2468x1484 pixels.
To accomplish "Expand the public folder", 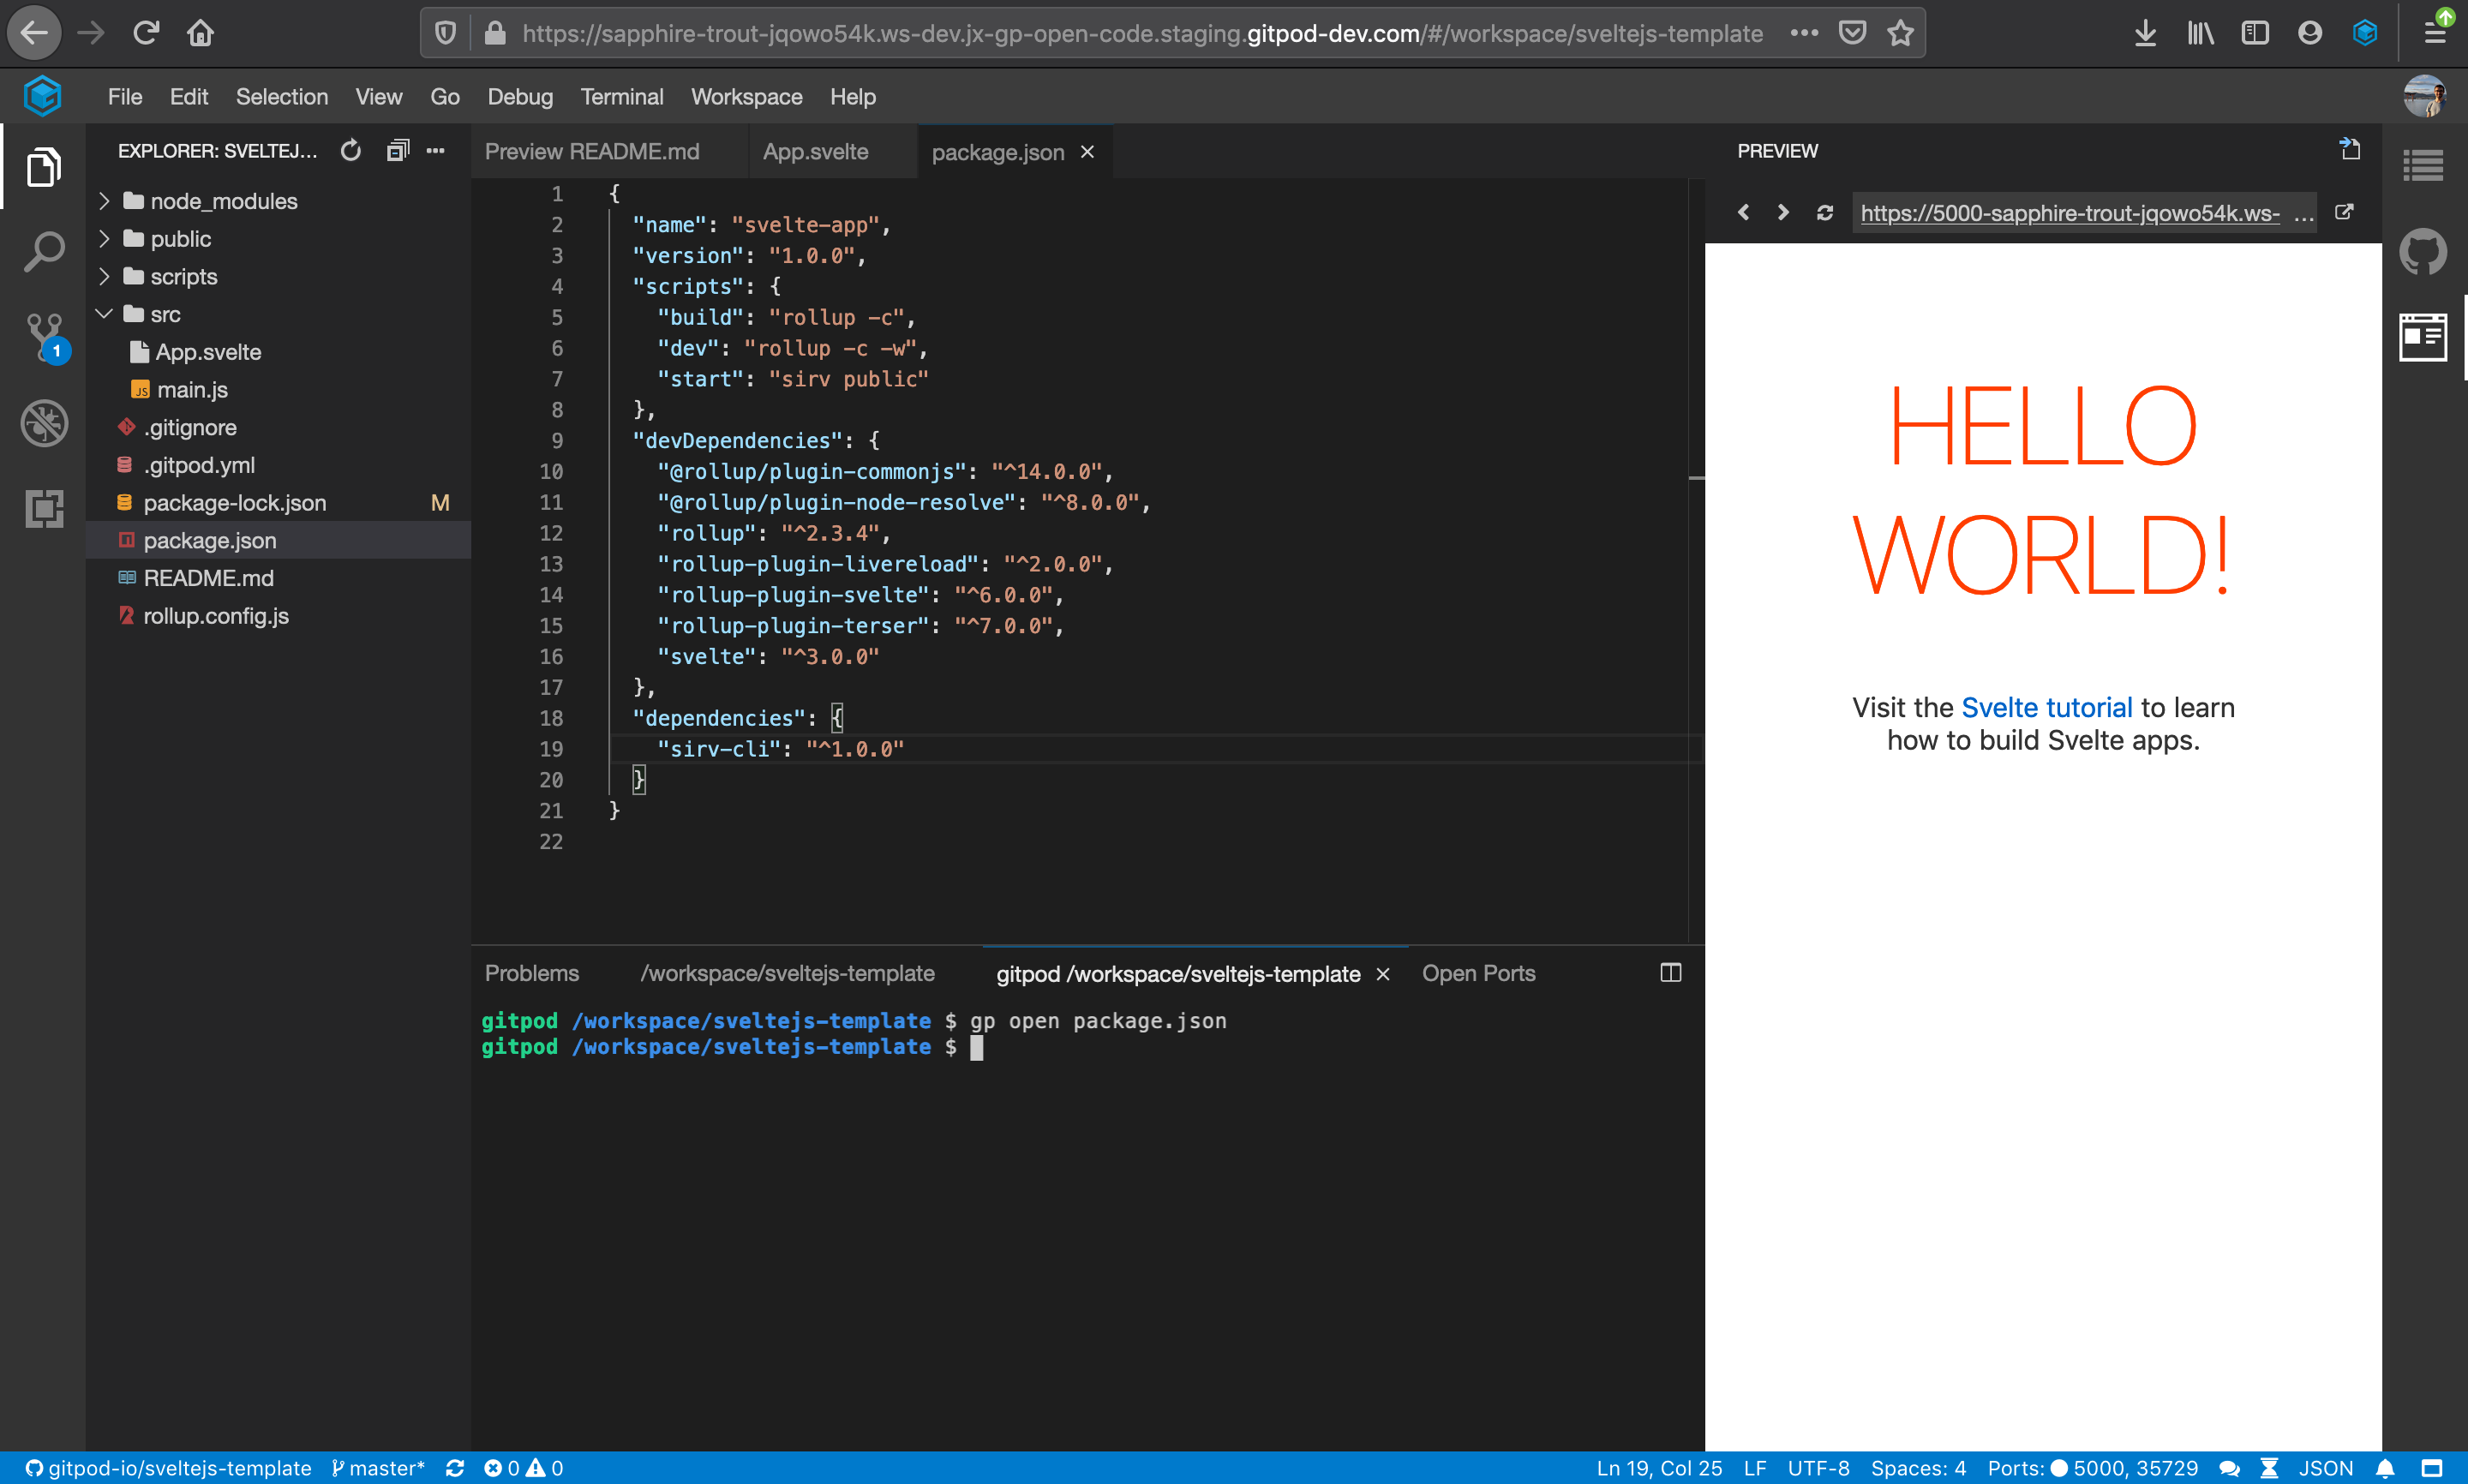I will pos(180,239).
